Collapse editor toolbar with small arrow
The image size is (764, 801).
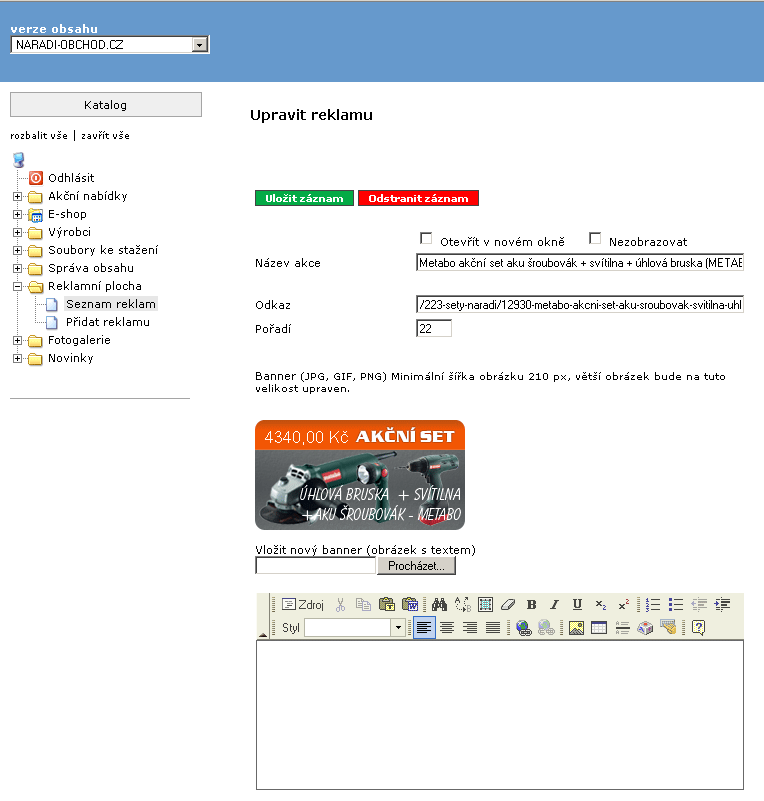point(263,635)
